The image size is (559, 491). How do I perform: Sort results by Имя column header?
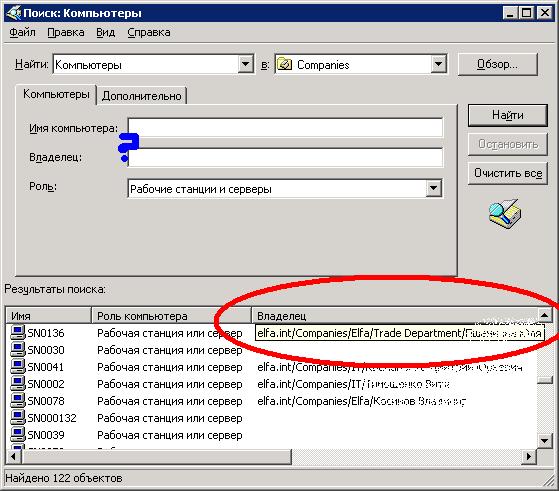[48, 316]
